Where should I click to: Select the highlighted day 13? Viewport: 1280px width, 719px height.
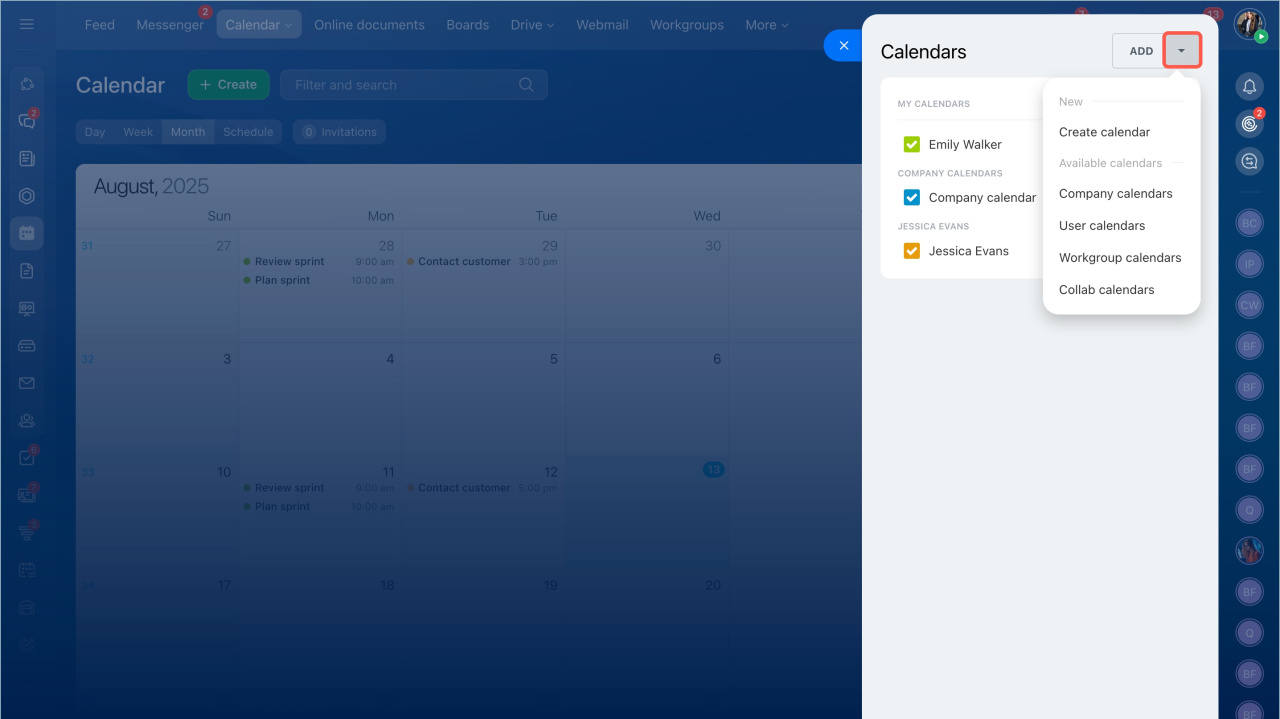point(713,469)
